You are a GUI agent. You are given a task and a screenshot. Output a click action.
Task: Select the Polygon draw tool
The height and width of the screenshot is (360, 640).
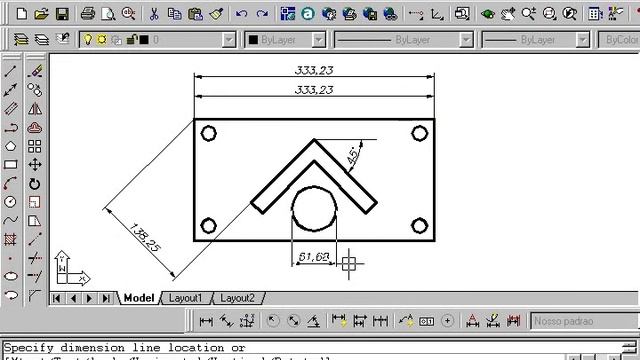tap(11, 146)
